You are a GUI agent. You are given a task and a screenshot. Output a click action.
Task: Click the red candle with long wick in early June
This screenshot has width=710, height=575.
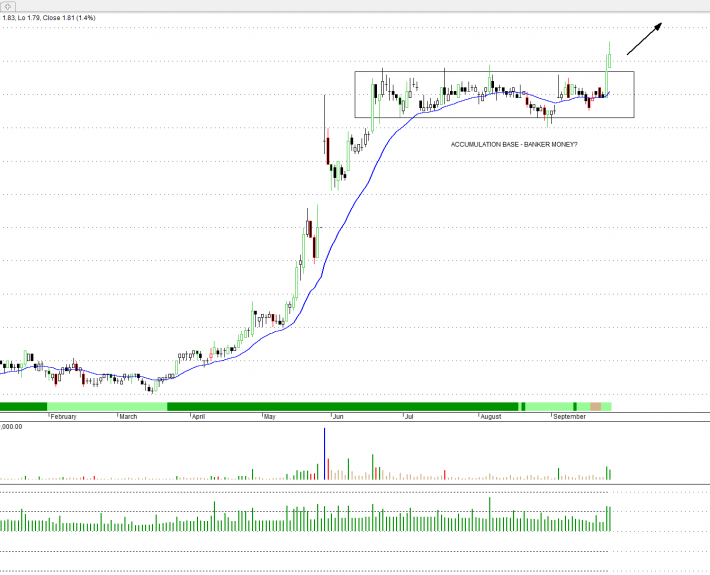point(325,150)
